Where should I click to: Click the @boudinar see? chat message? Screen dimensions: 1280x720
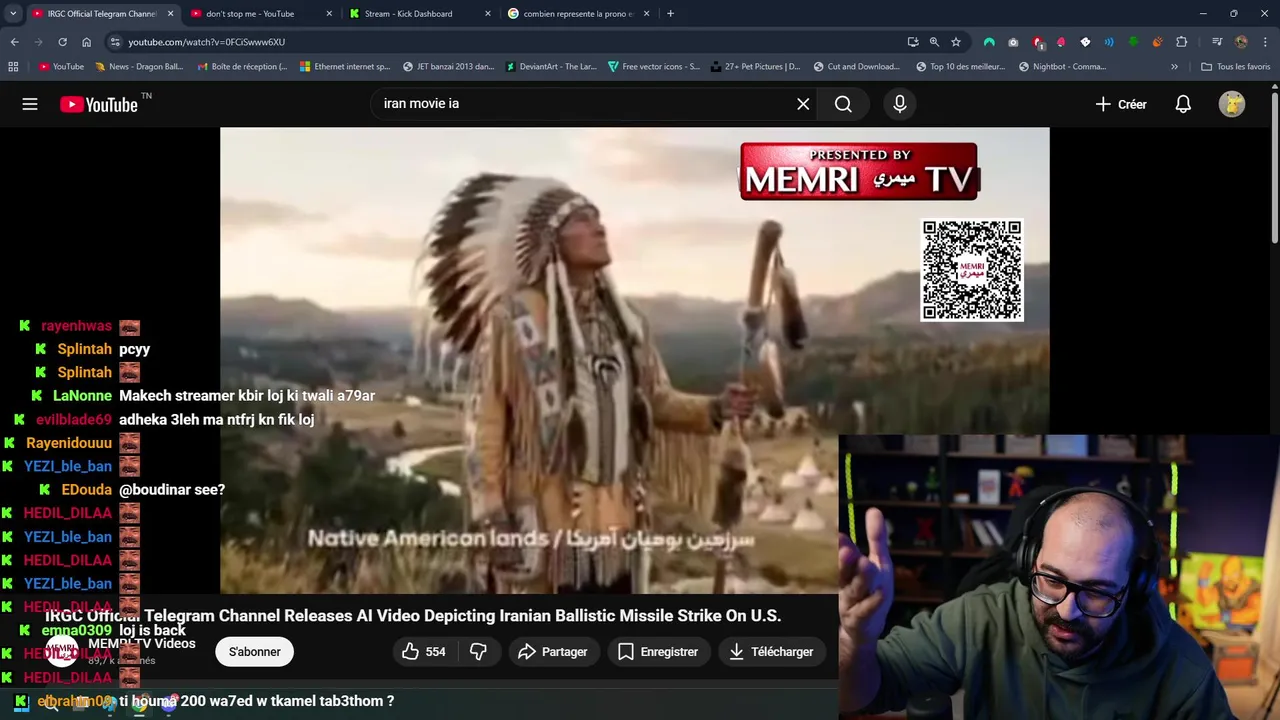point(172,490)
